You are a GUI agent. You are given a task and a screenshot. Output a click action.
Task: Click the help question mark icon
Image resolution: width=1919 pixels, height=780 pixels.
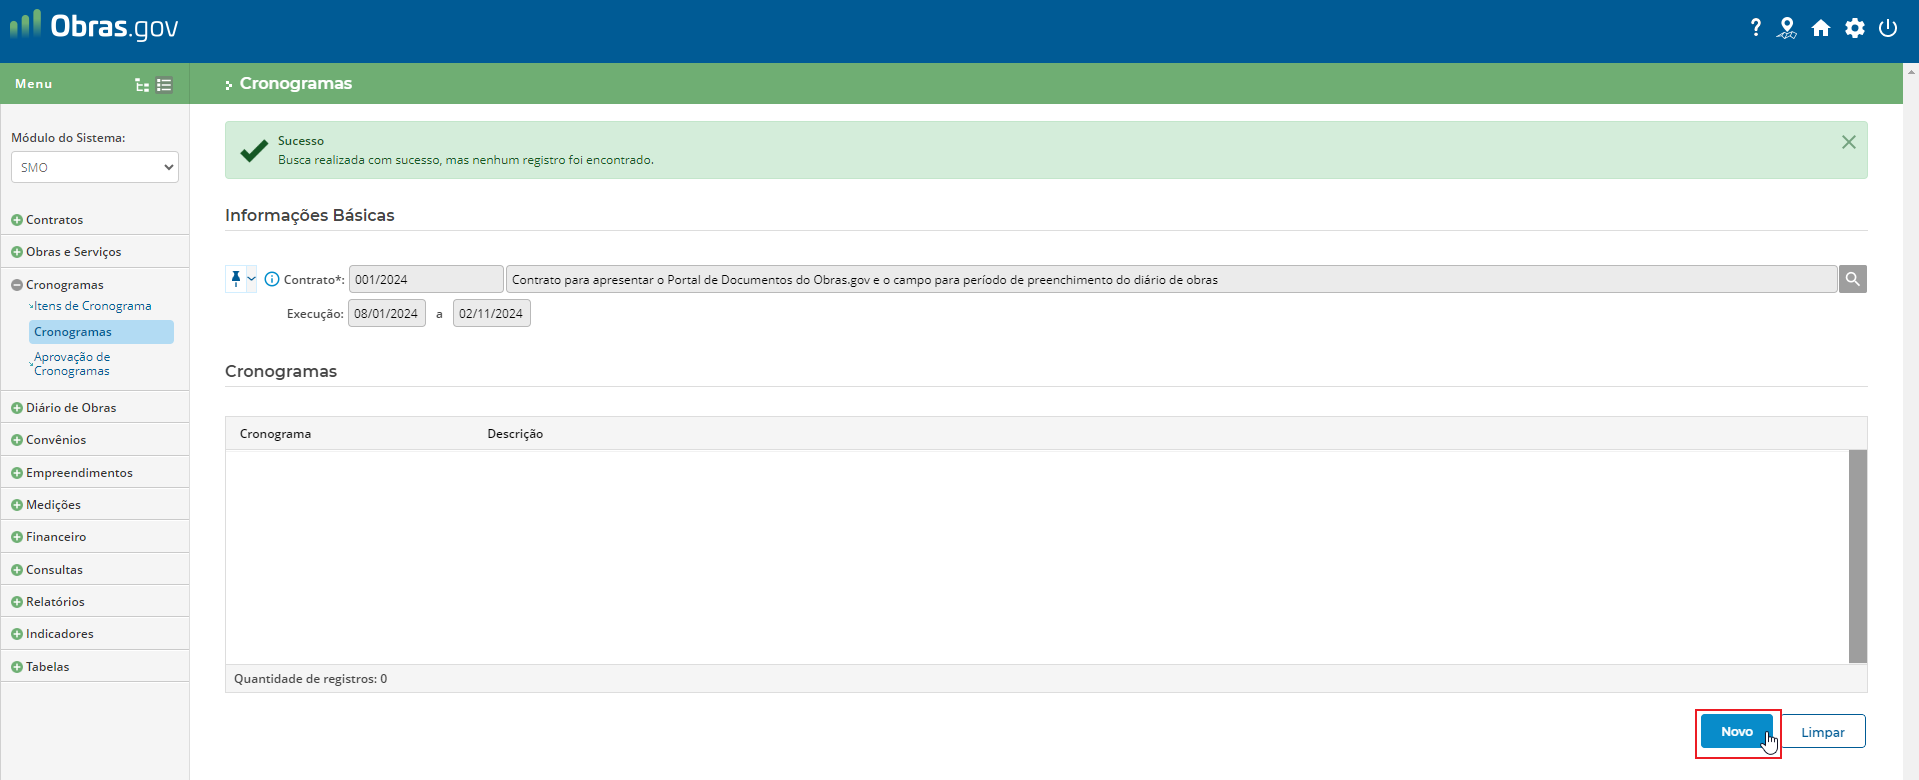(x=1755, y=28)
